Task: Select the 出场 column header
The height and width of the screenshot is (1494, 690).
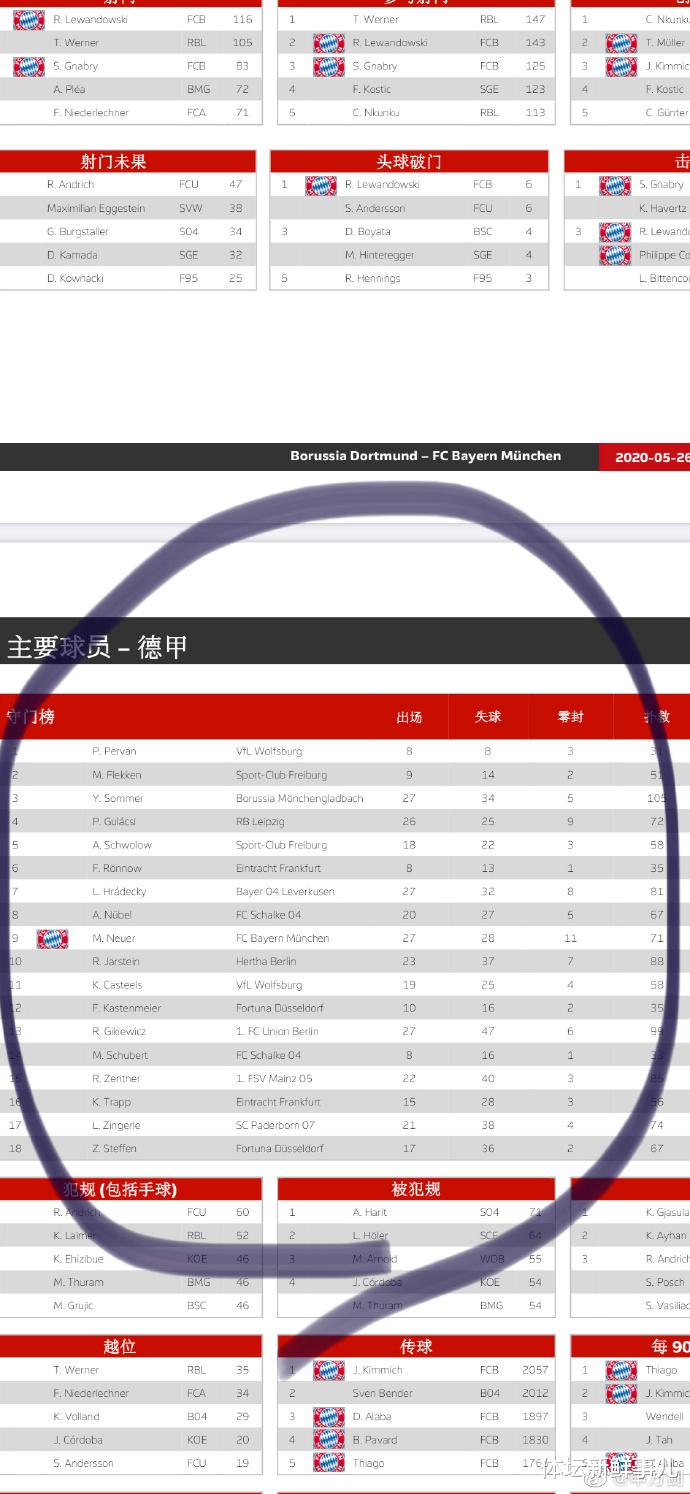Action: pyautogui.click(x=409, y=717)
